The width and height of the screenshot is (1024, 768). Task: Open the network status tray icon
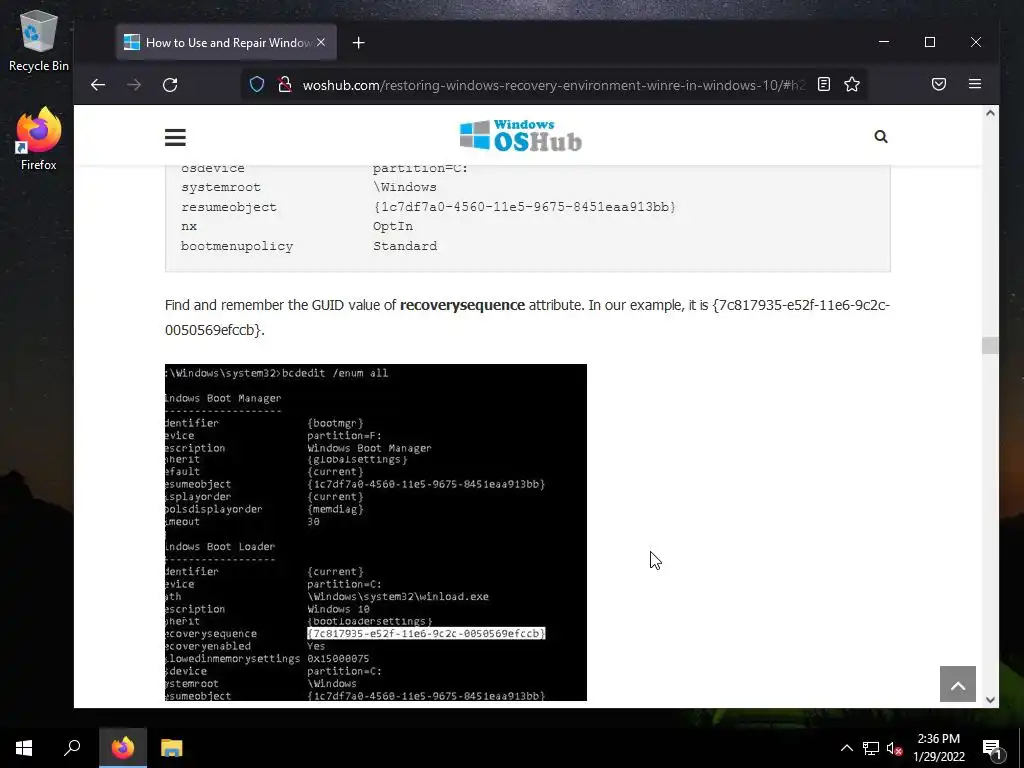pyautogui.click(x=871, y=748)
